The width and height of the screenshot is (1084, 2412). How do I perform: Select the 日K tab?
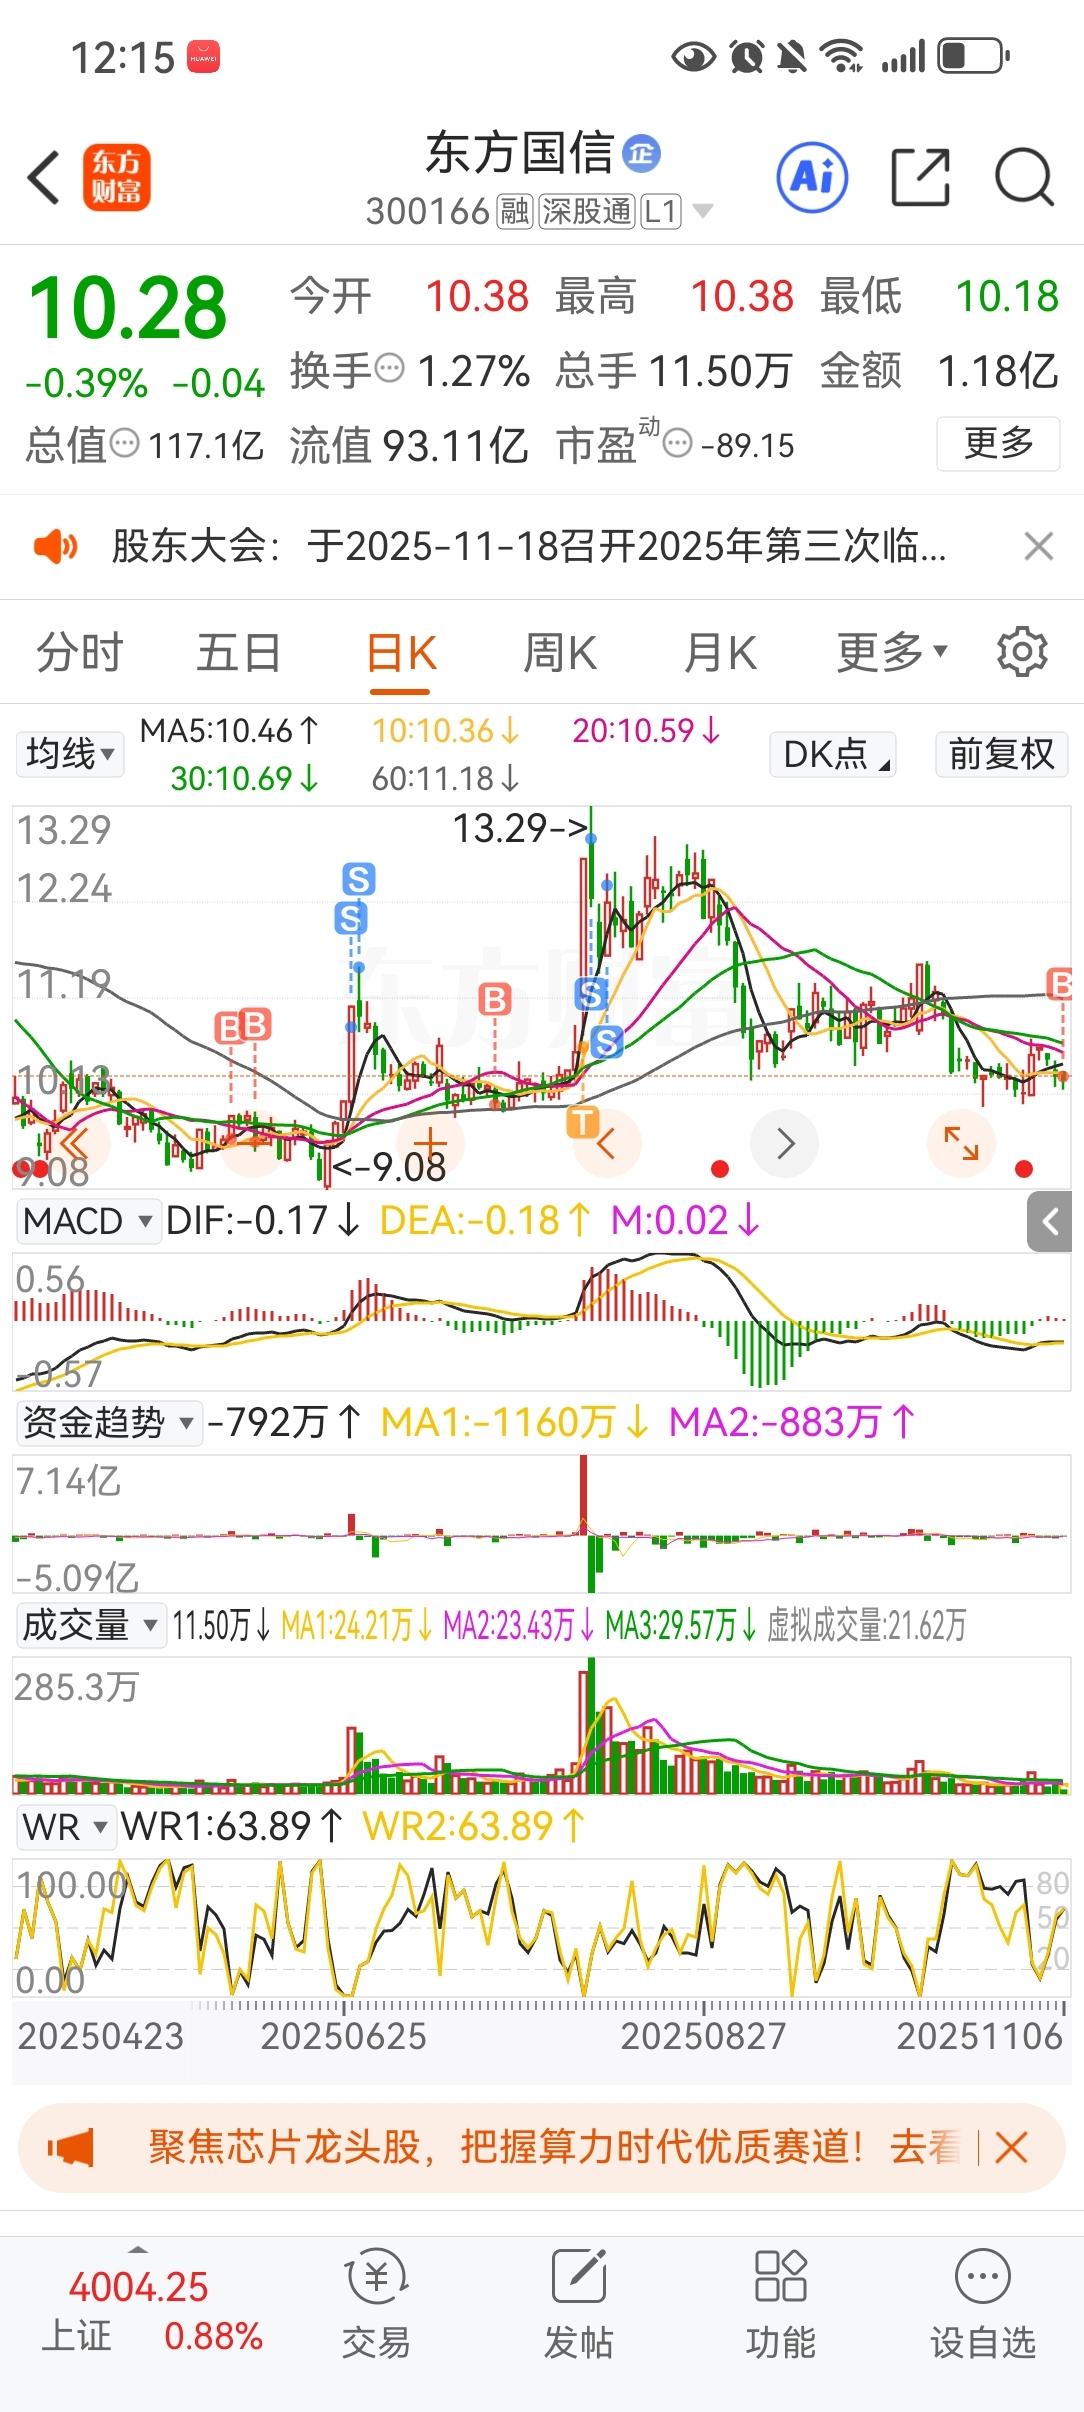(401, 653)
